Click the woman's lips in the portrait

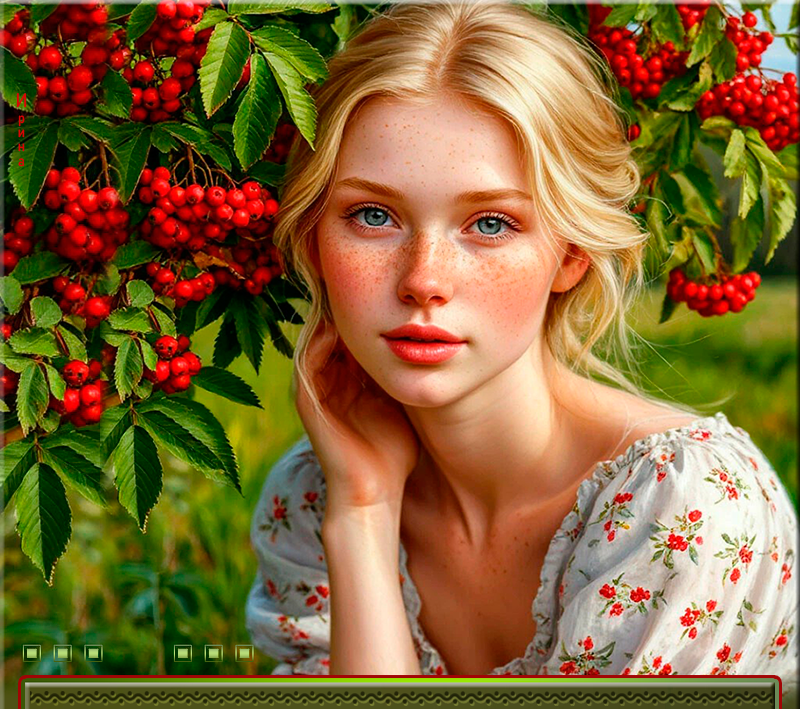click(x=424, y=343)
